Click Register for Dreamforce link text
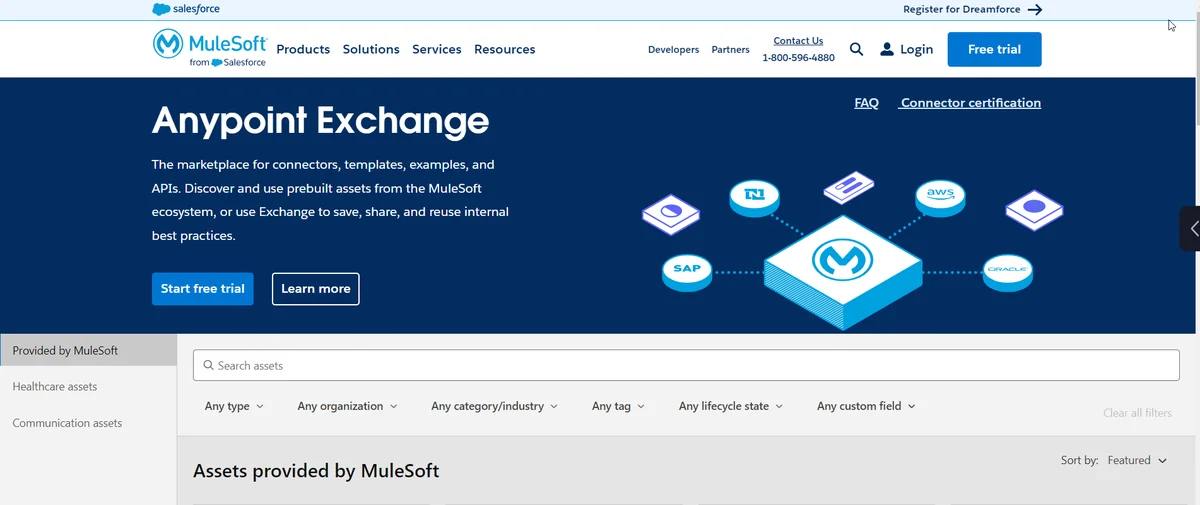Image resolution: width=1200 pixels, height=505 pixels. (962, 10)
